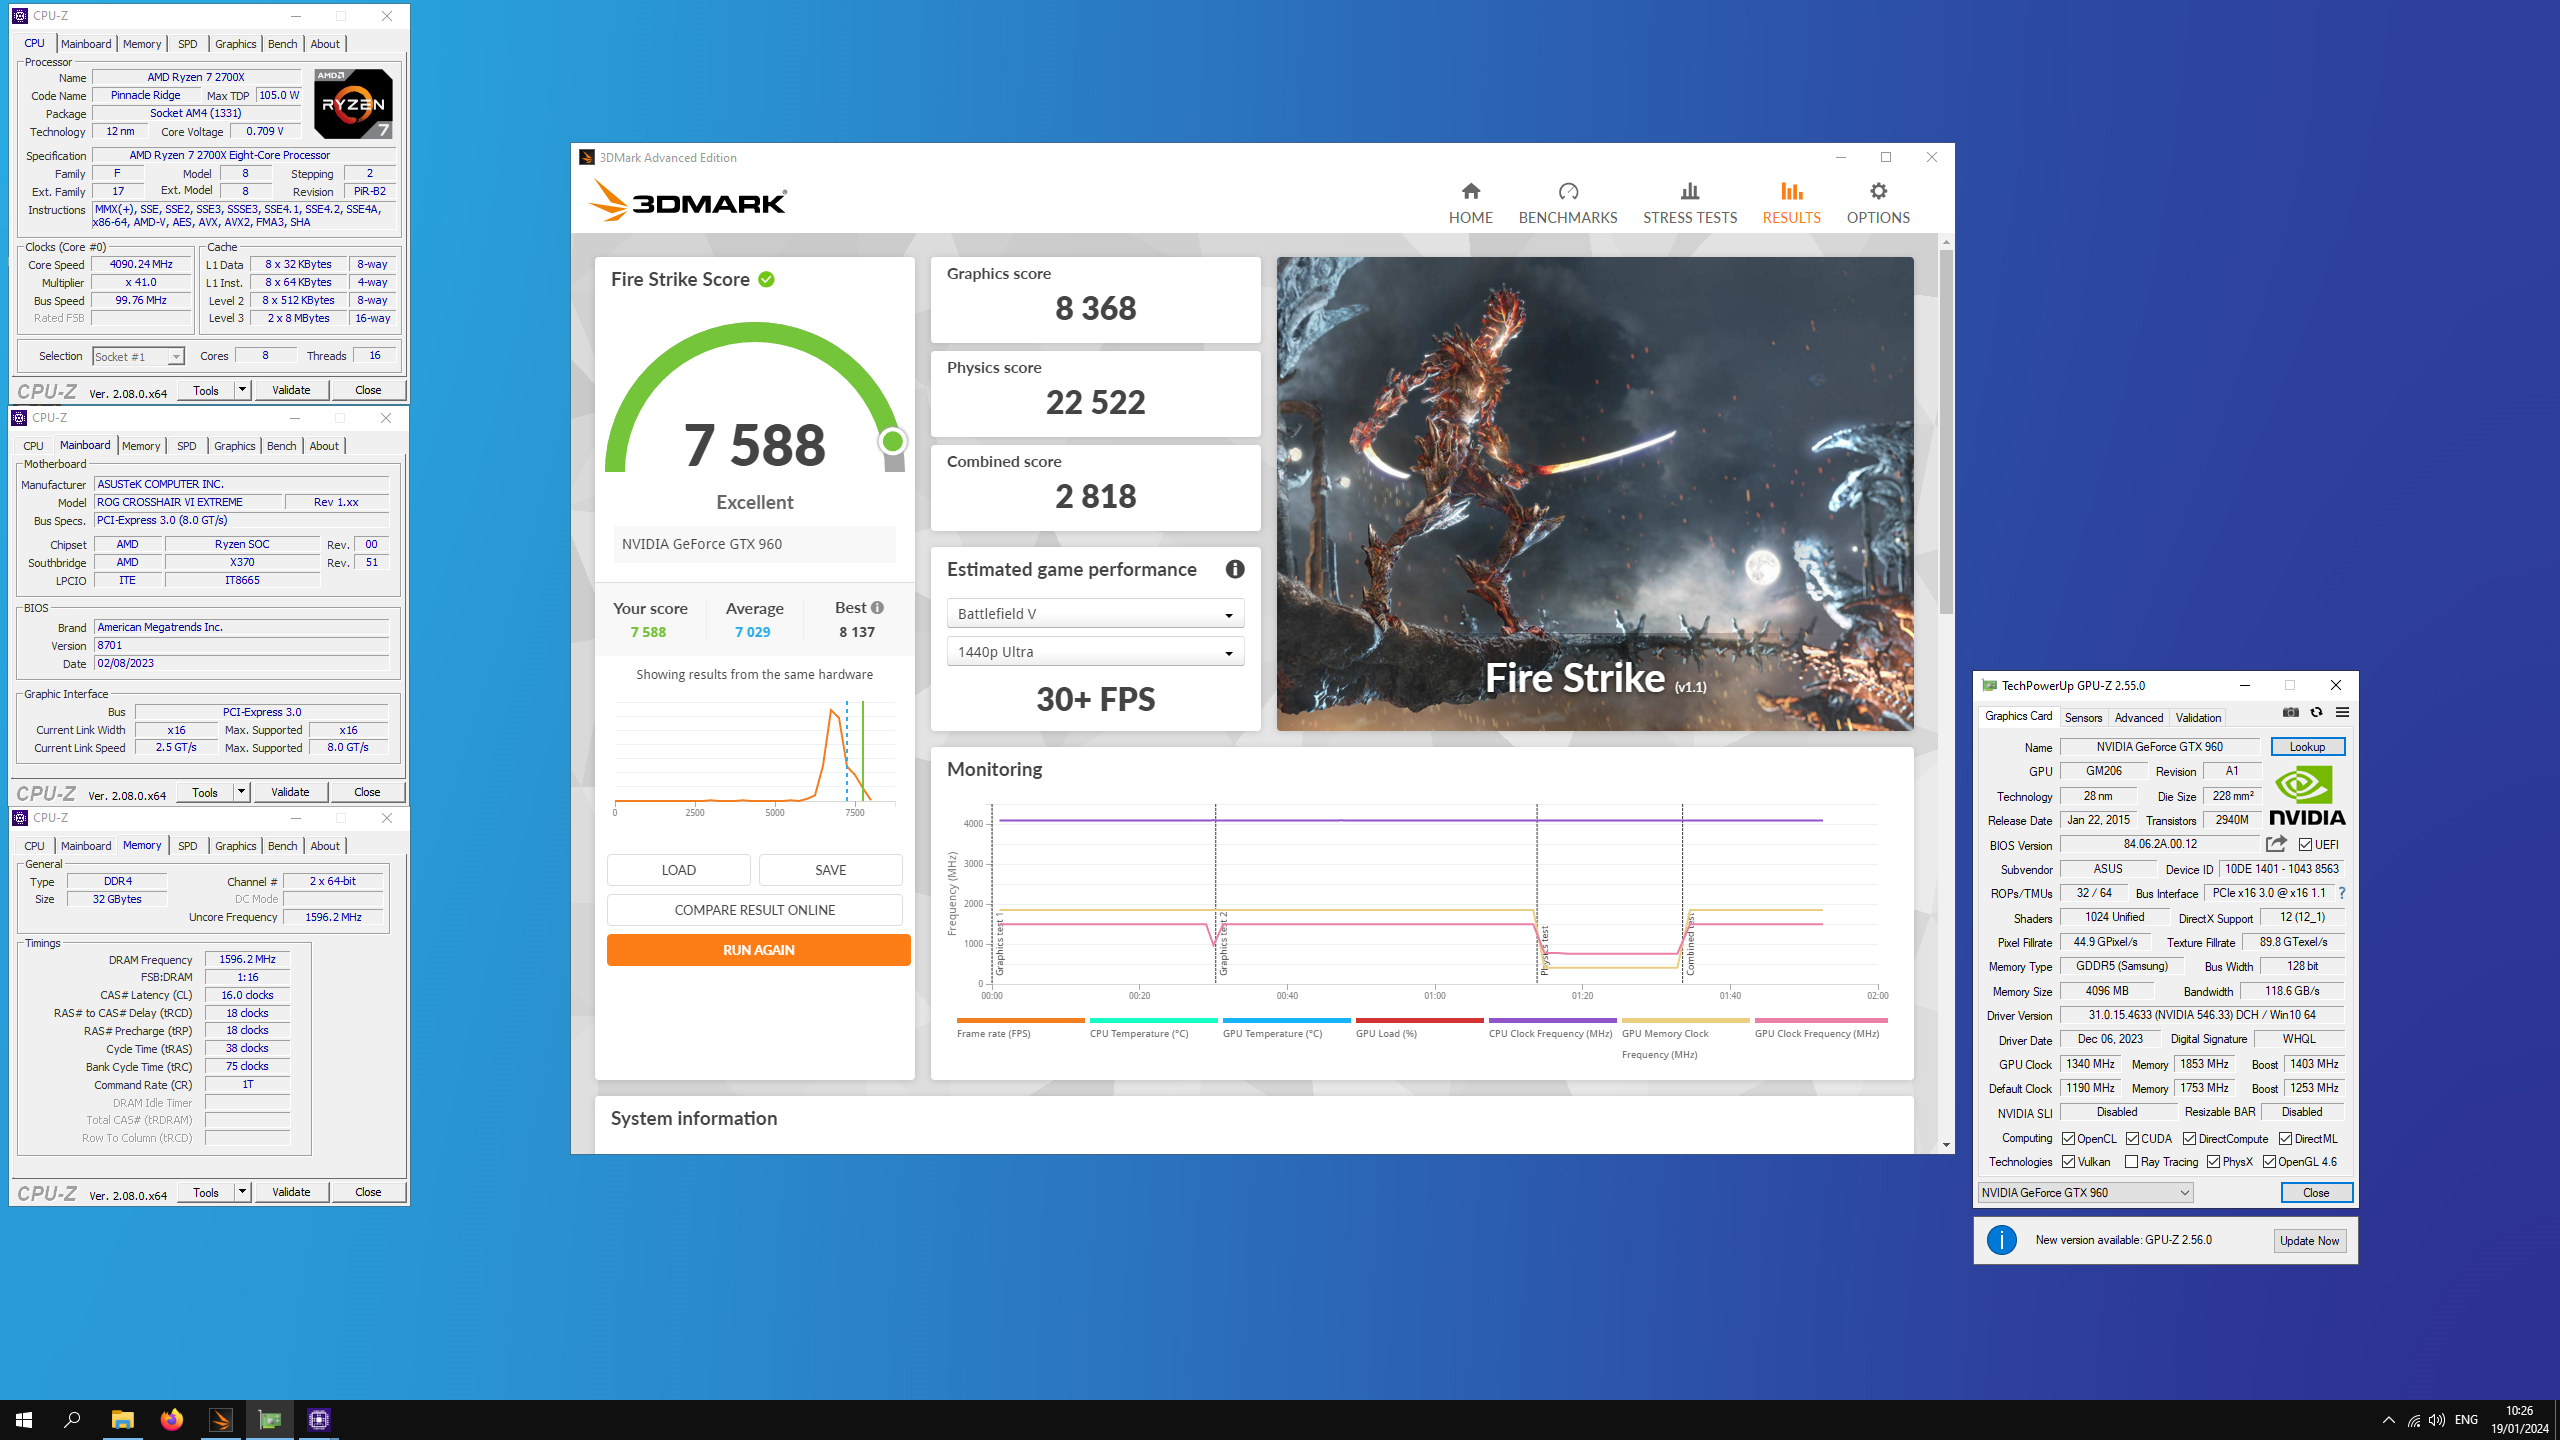Screen dimensions: 2560x1440
Task: Click the orange Frame rate (FPS) legend swatch
Action: click(1020, 1020)
